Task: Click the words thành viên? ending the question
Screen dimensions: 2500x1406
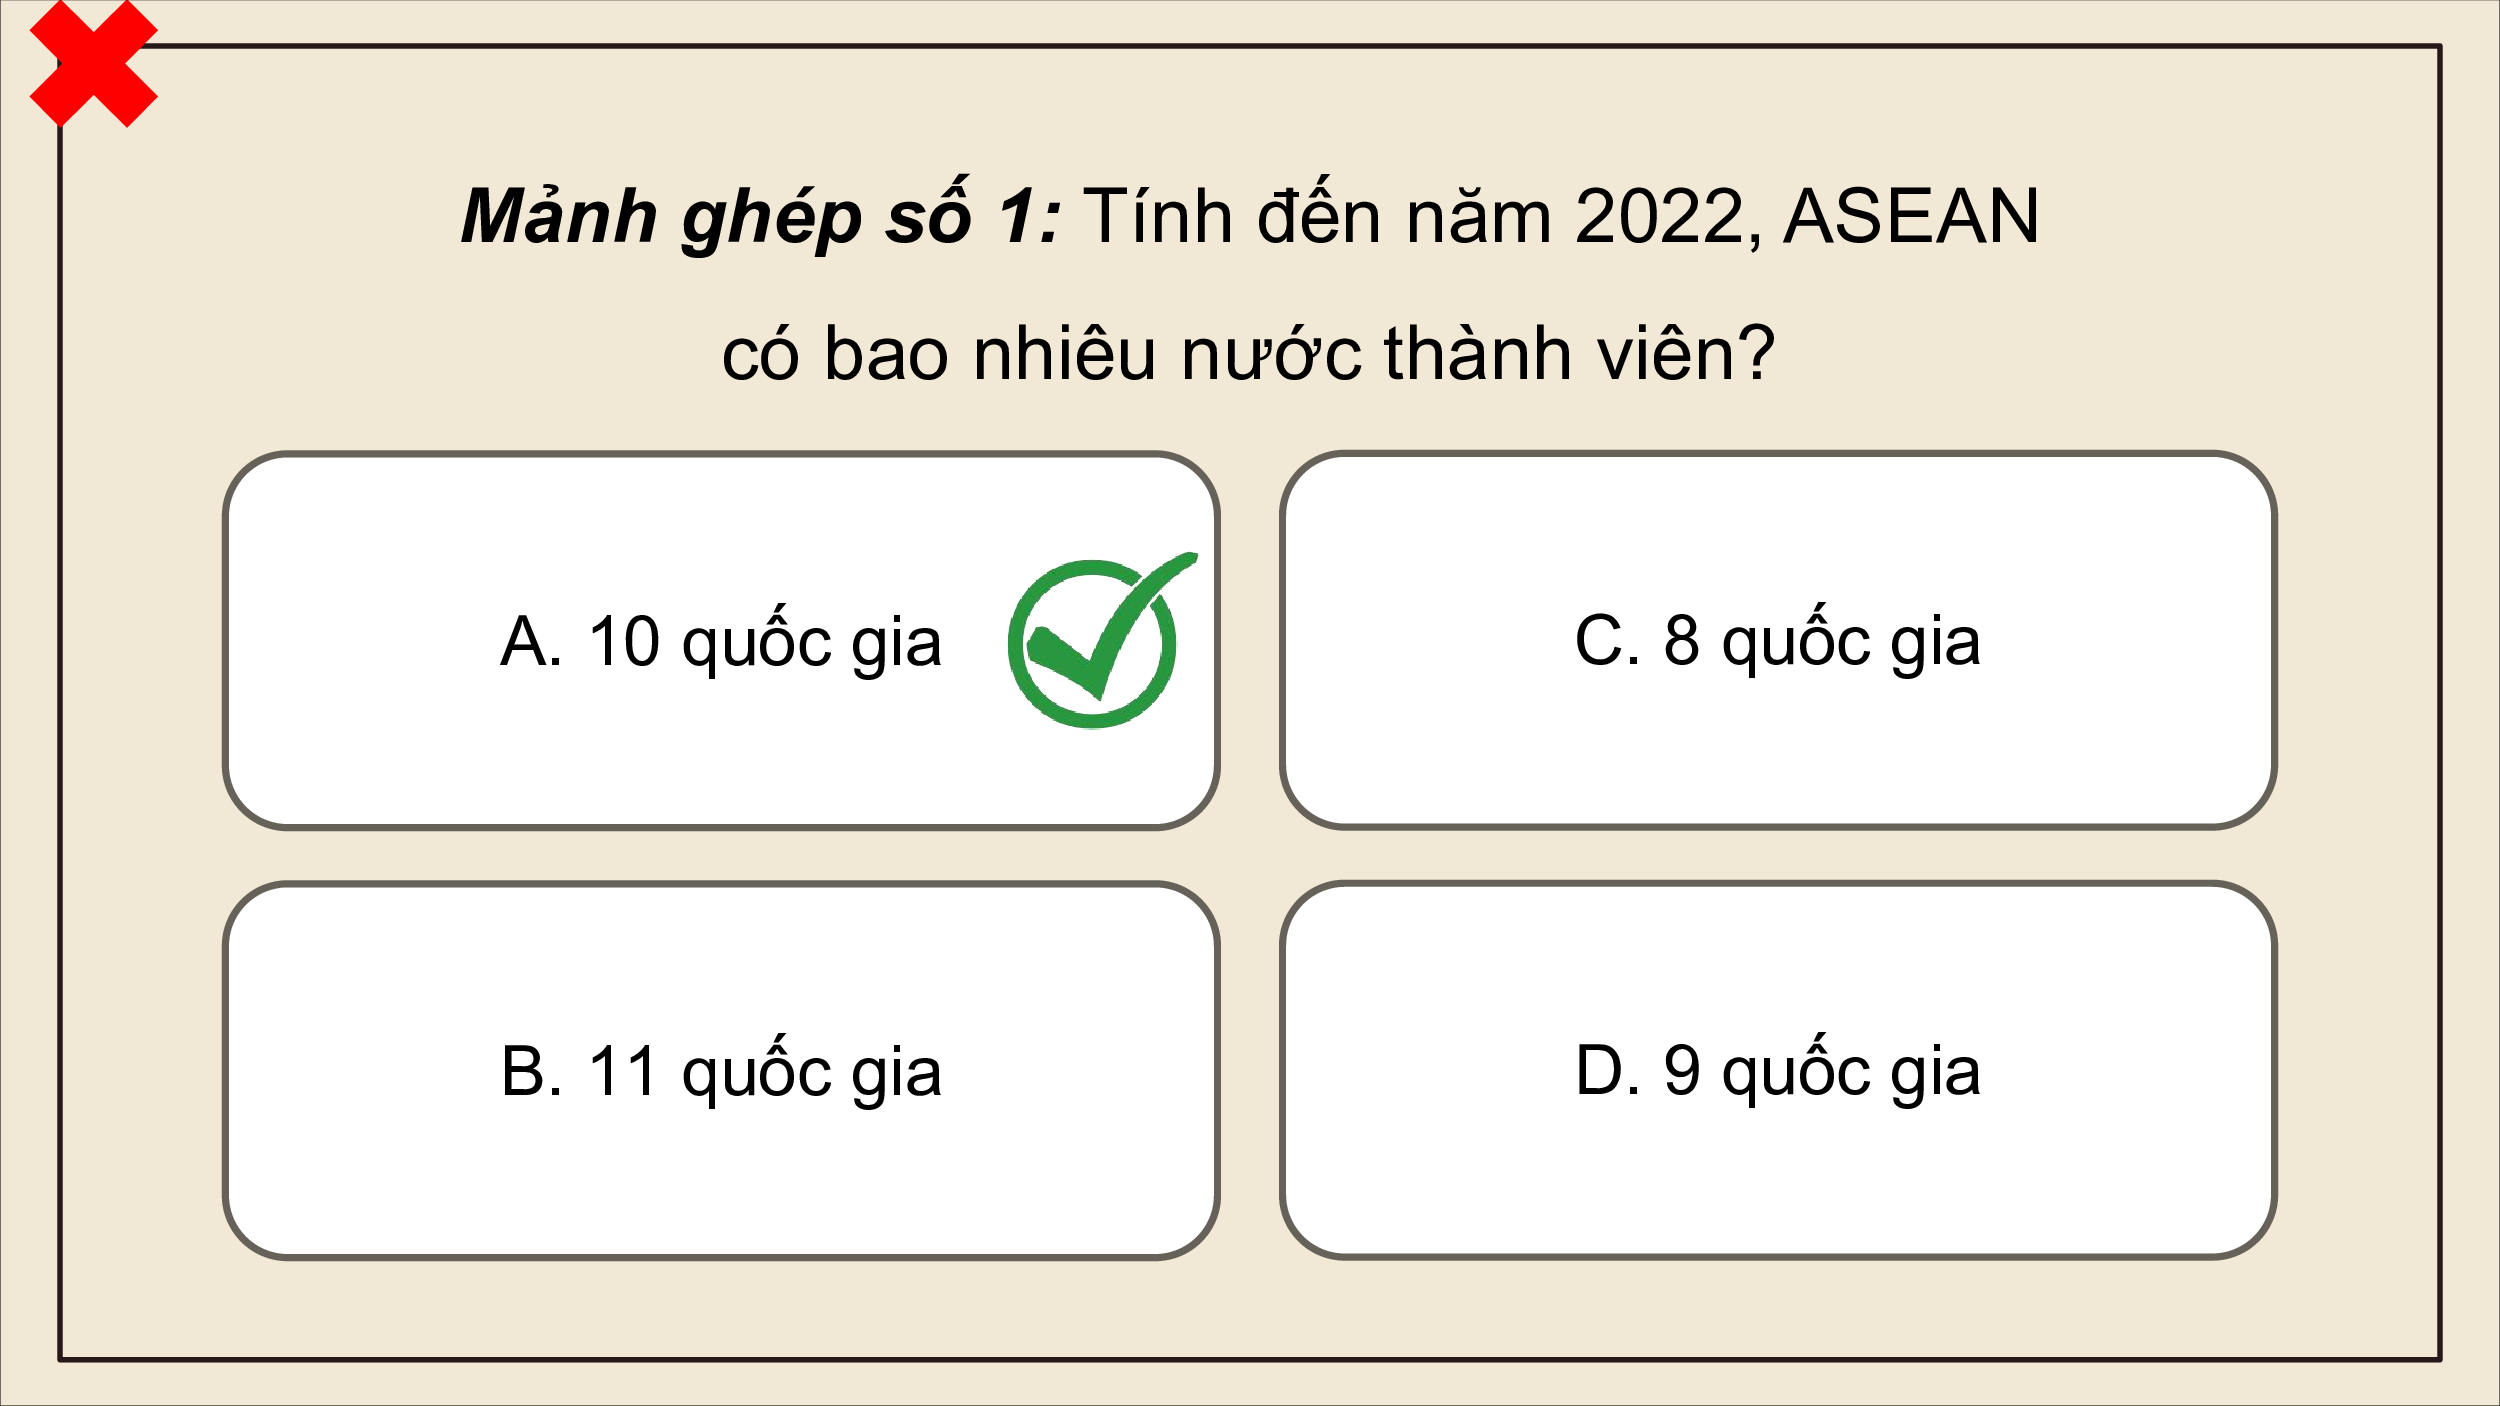Action: [x=1580, y=353]
